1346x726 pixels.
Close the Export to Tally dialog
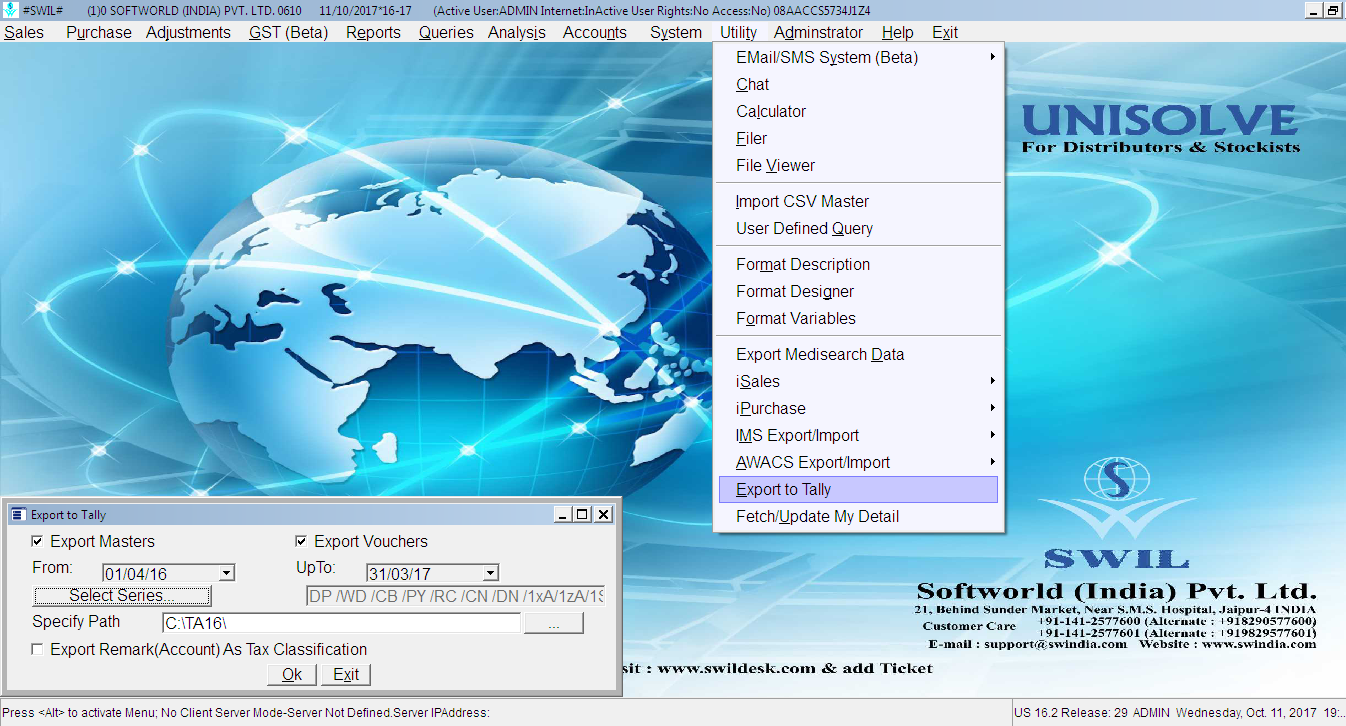click(604, 515)
